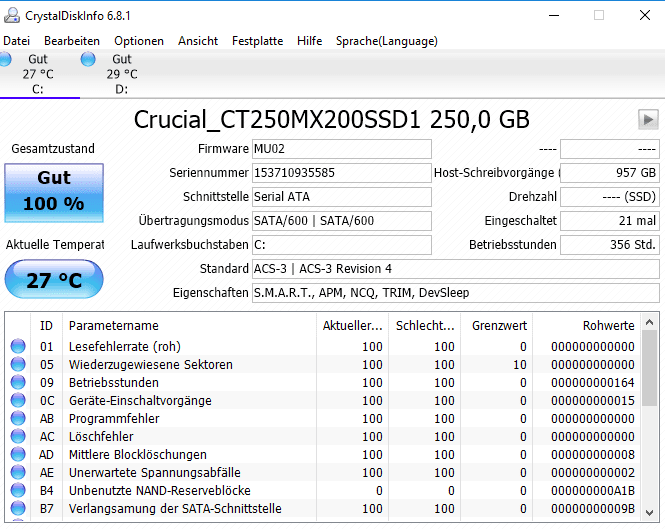Select the Unbenutzte NAND-Reserveblöcke row text
Screen dimensions: 665x529
(x=159, y=490)
